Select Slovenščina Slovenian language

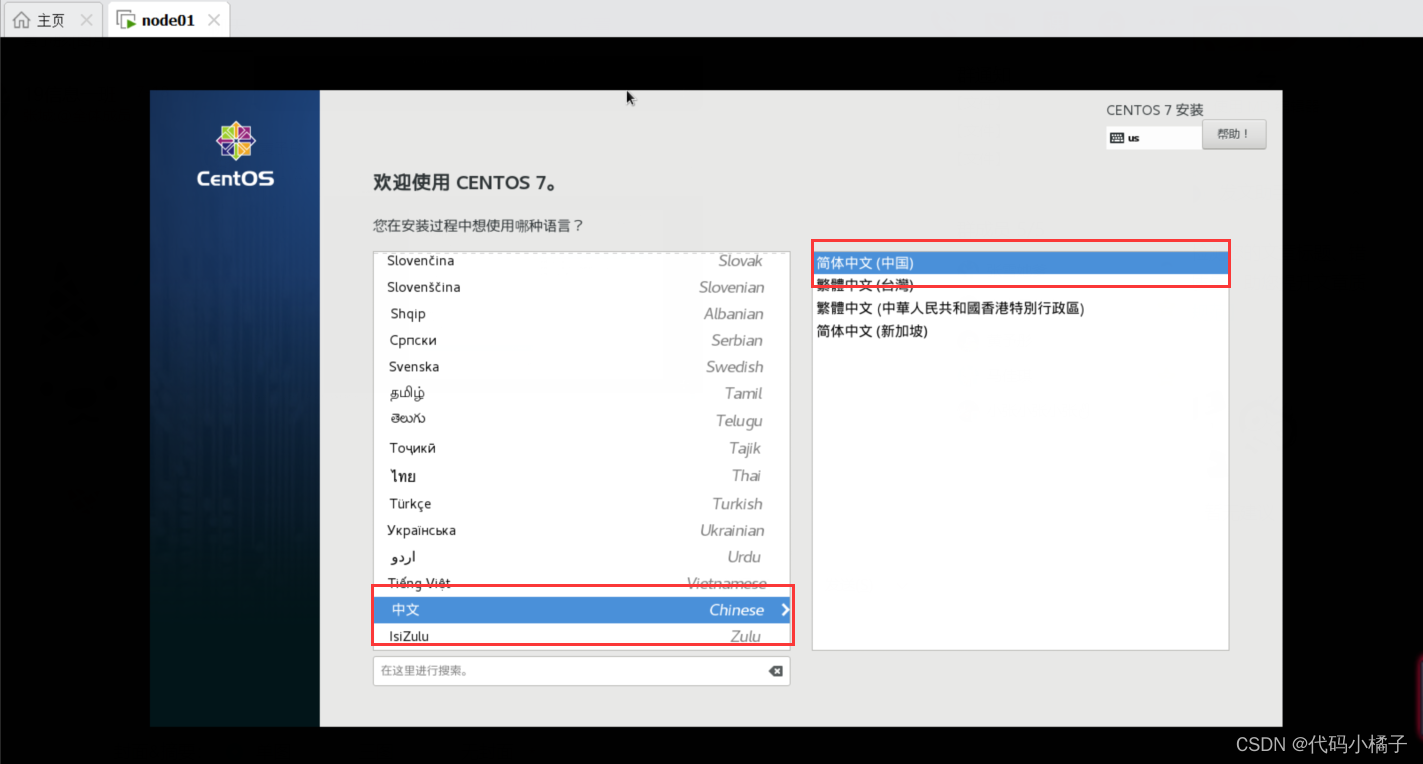click(581, 287)
